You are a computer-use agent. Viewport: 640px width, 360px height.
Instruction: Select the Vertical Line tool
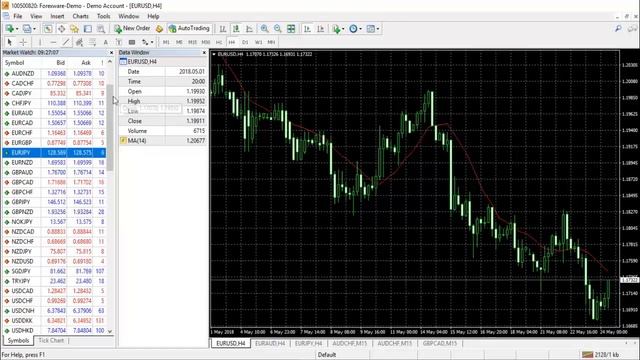(40, 42)
